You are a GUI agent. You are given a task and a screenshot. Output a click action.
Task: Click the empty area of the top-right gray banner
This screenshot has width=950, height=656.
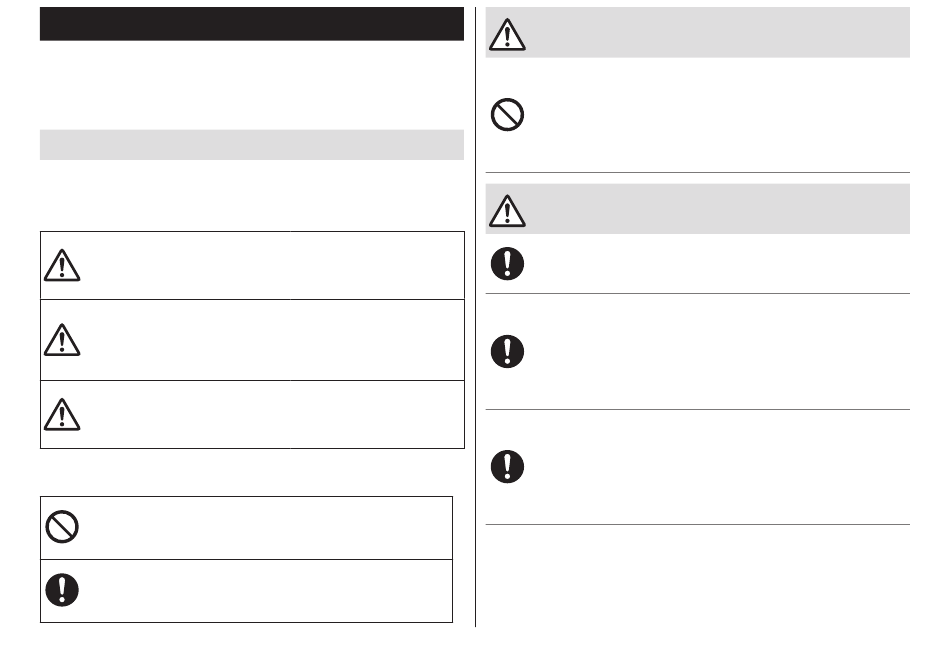(x=718, y=33)
